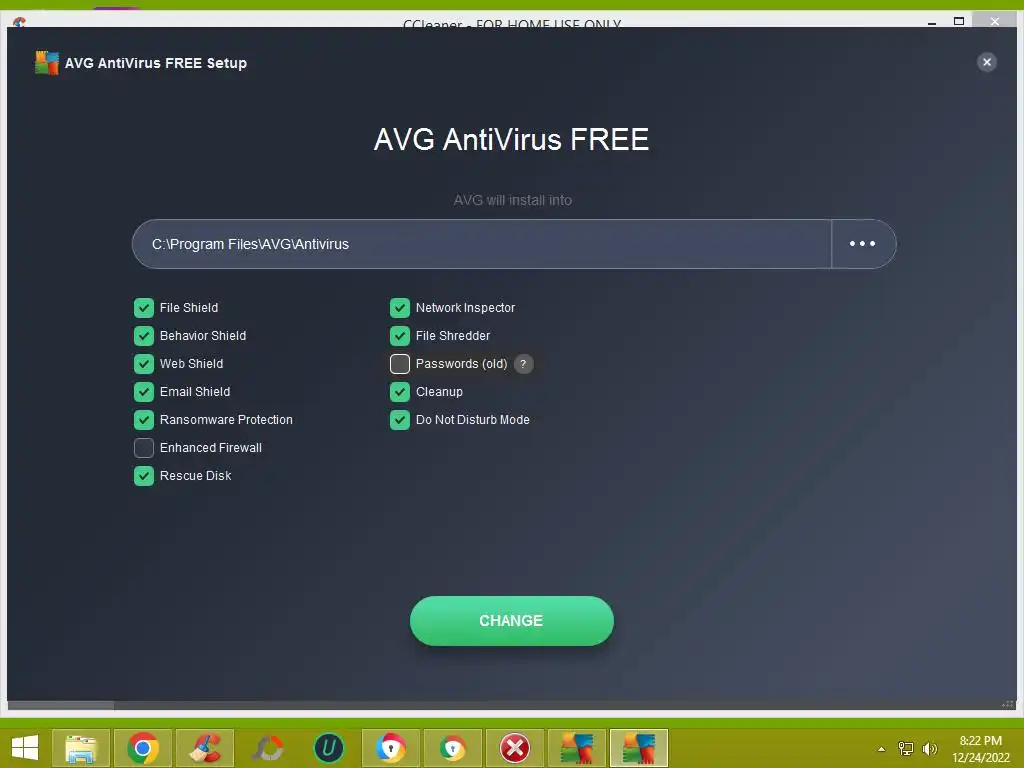1024x768 pixels.
Task: Open the Windows Start menu
Action: pos(25,748)
